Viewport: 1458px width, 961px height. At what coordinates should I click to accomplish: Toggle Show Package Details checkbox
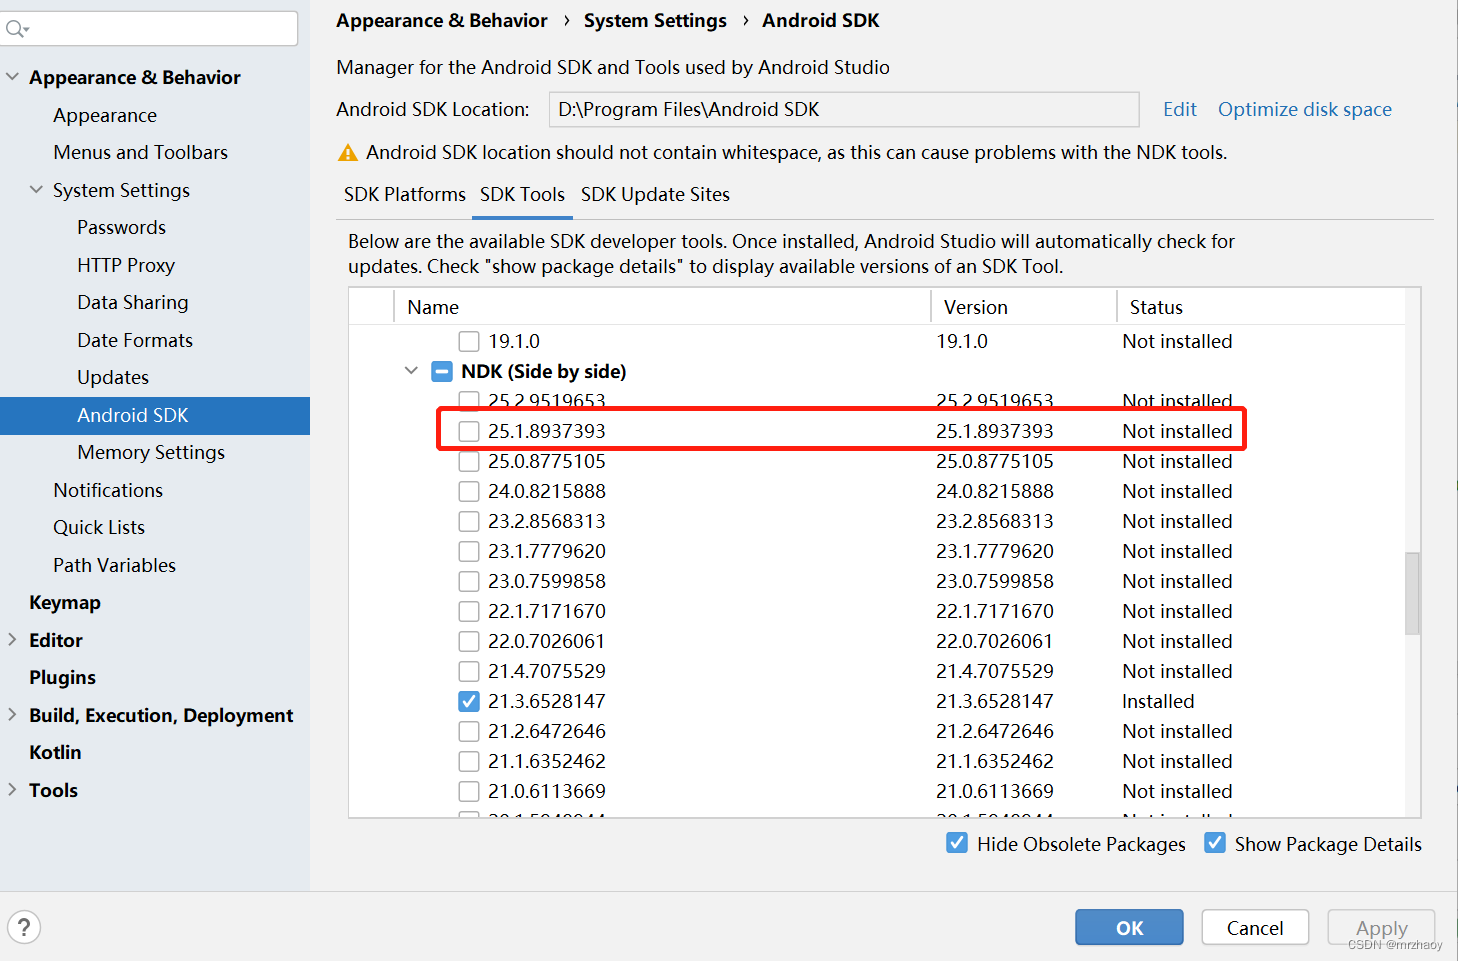1215,843
